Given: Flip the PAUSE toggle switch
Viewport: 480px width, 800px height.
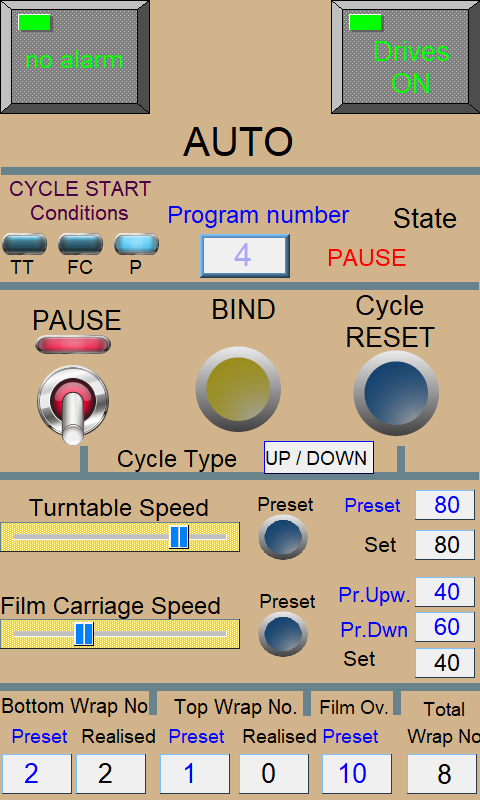Looking at the screenshot, I should 73,405.
